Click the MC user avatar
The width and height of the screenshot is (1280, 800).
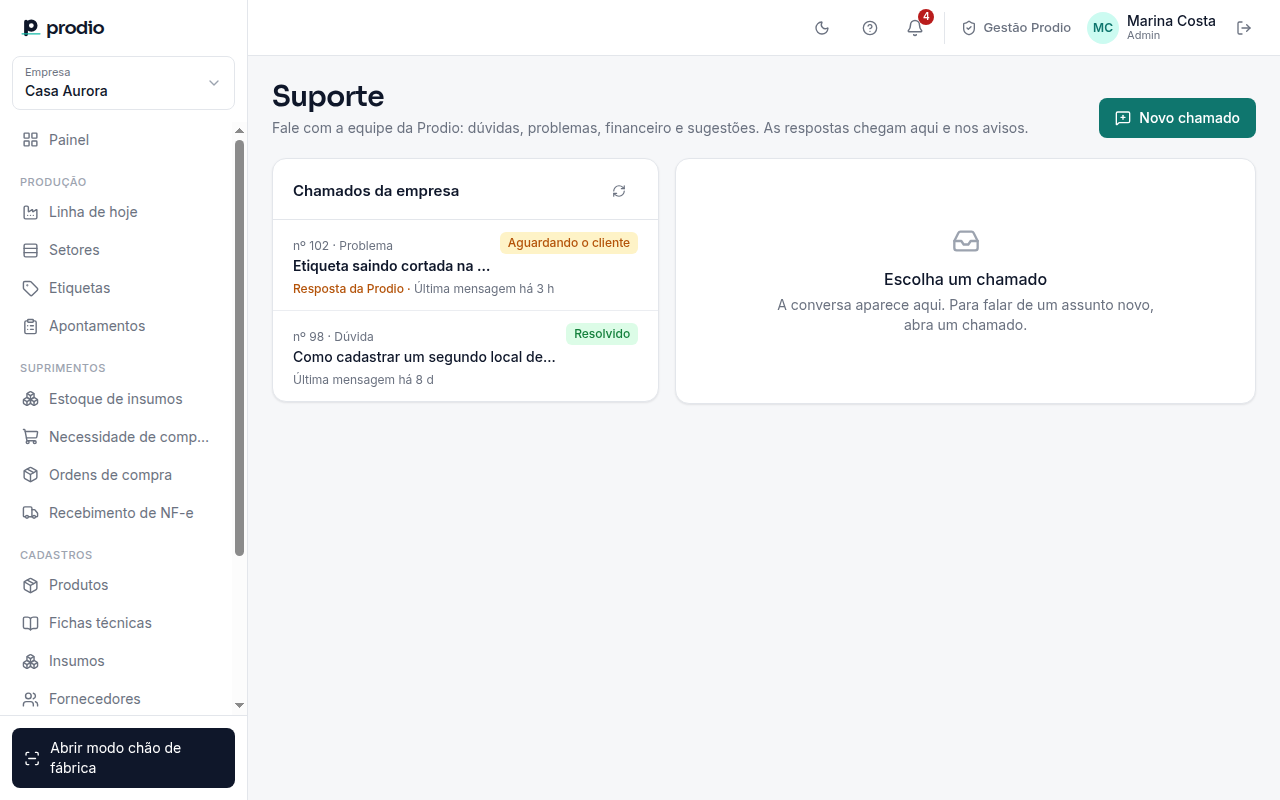[1103, 28]
